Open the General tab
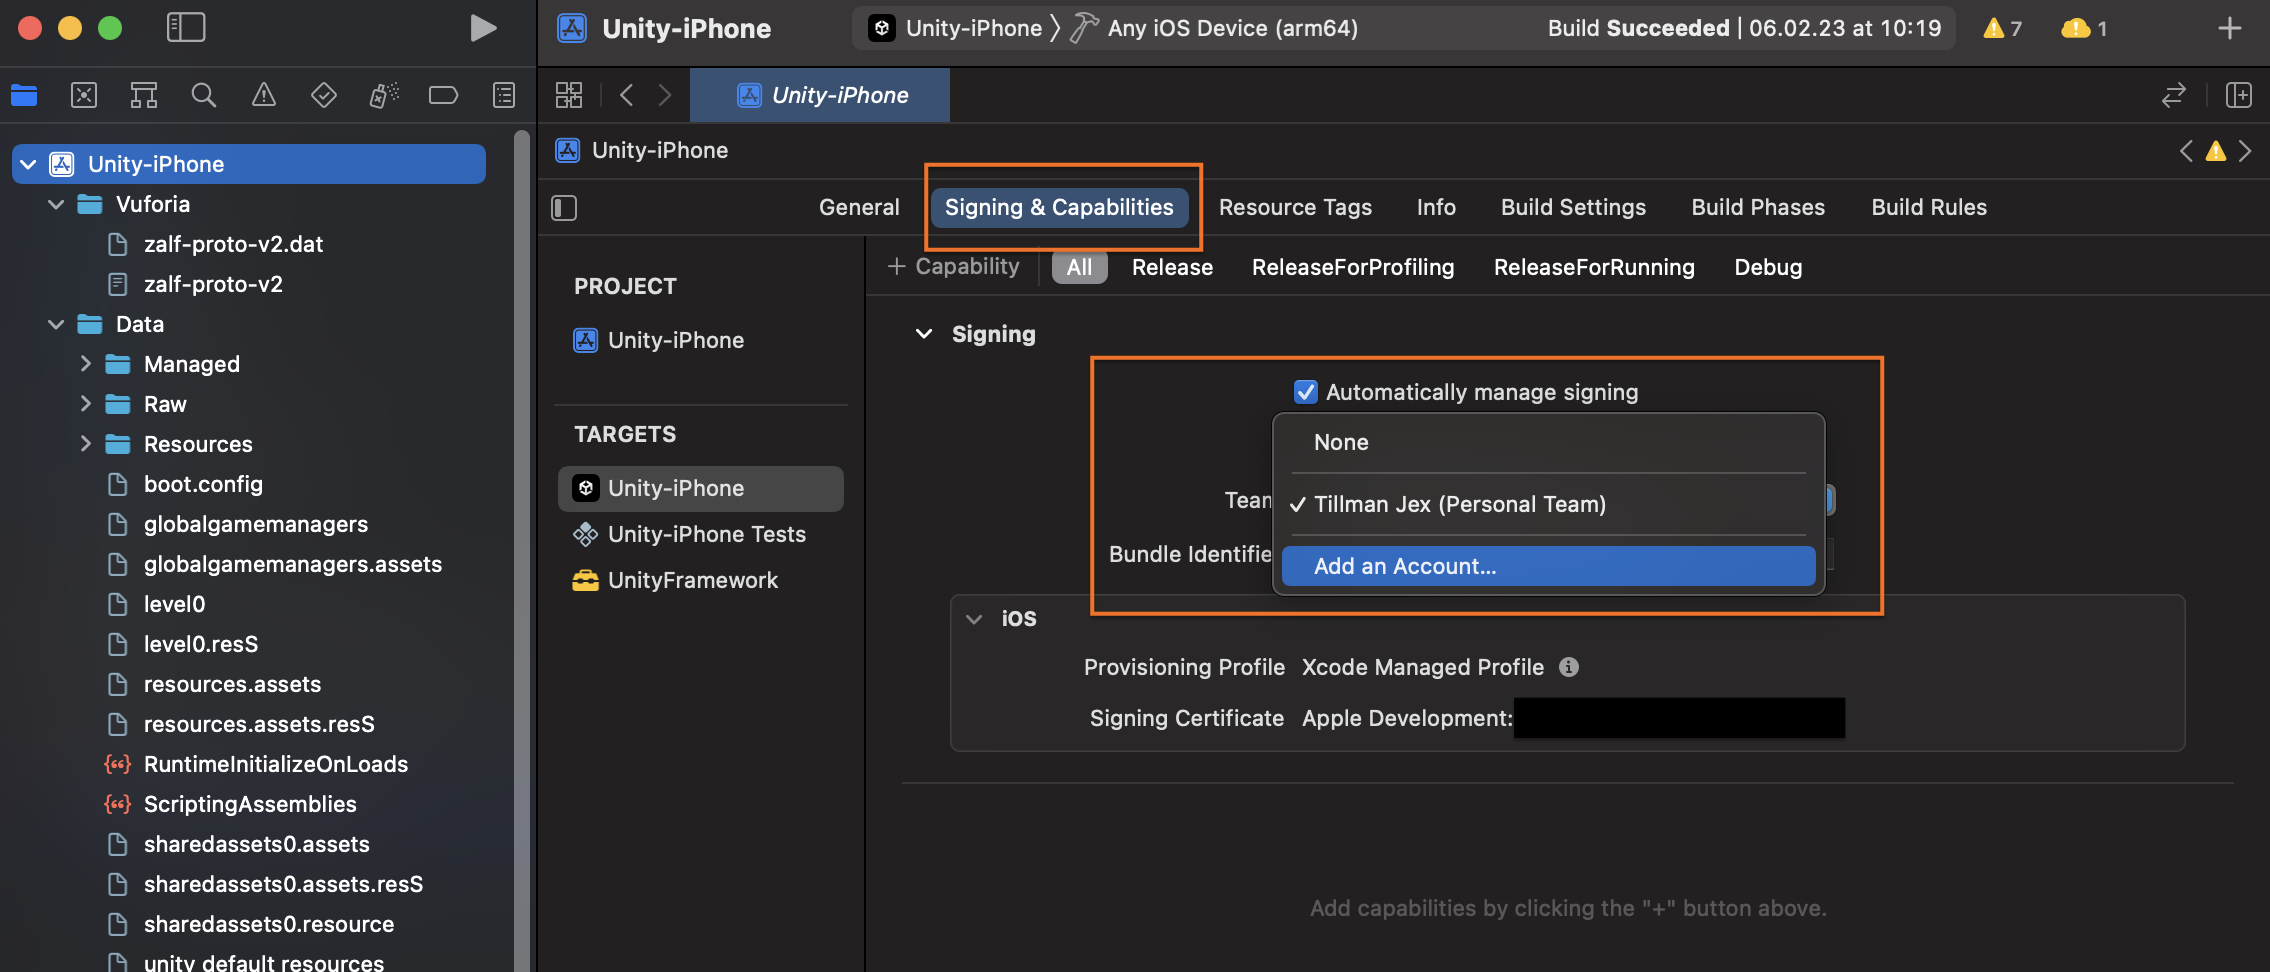Screen dimensions: 2270x972 pyautogui.click(x=859, y=207)
